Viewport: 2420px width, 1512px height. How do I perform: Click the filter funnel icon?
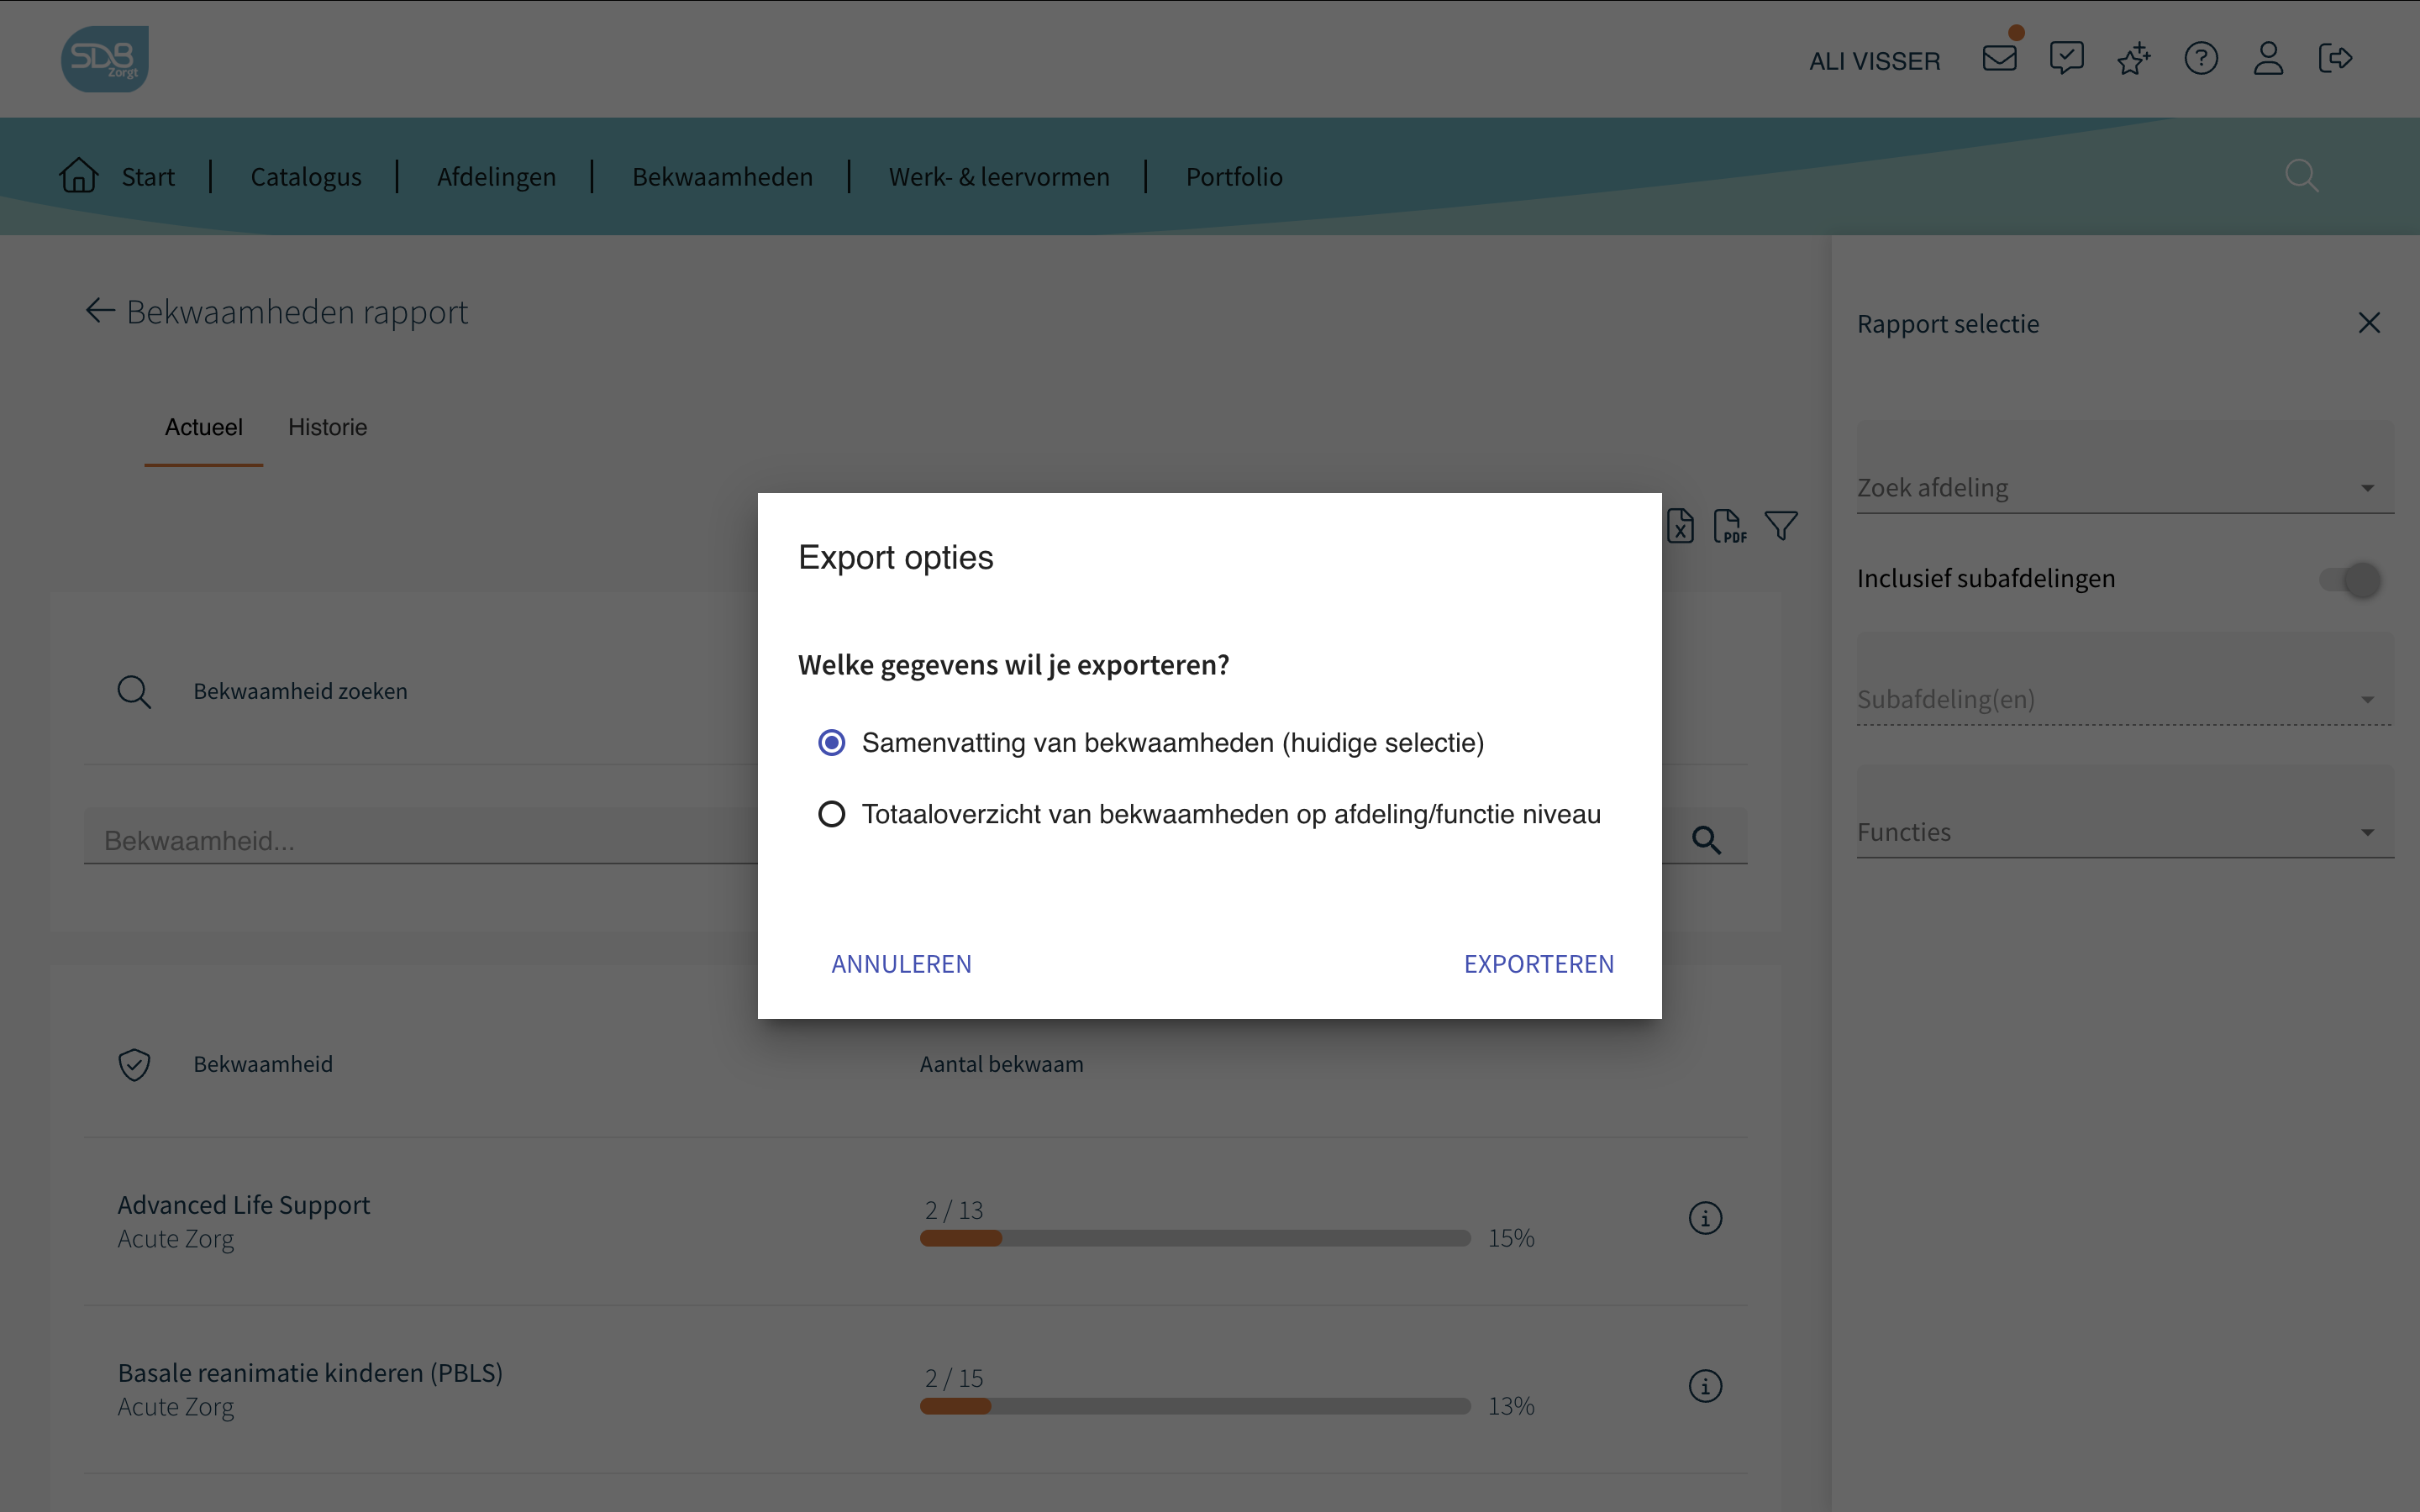click(1781, 526)
